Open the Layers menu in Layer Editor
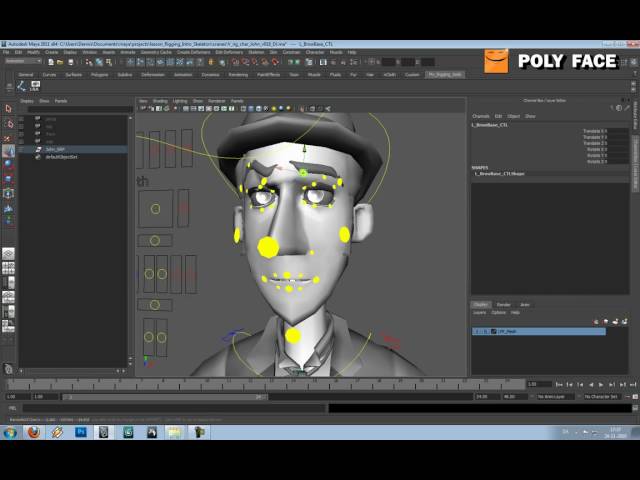The image size is (640, 480). pyautogui.click(x=480, y=313)
